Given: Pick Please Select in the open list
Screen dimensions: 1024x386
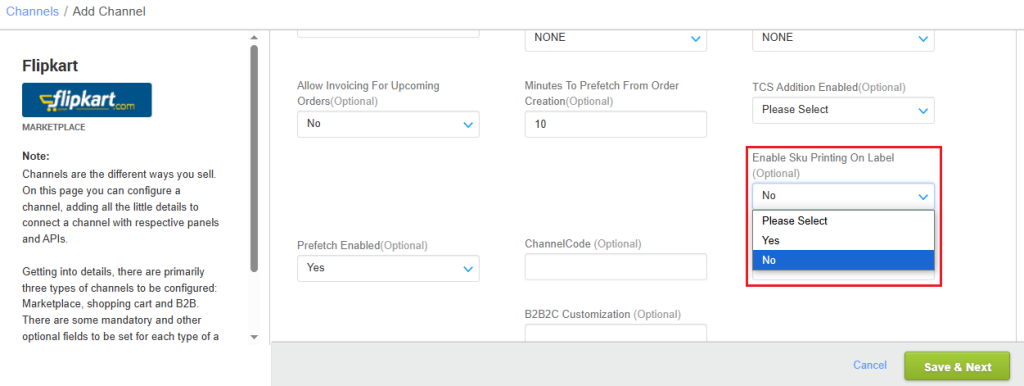Looking at the screenshot, I should (x=843, y=221).
